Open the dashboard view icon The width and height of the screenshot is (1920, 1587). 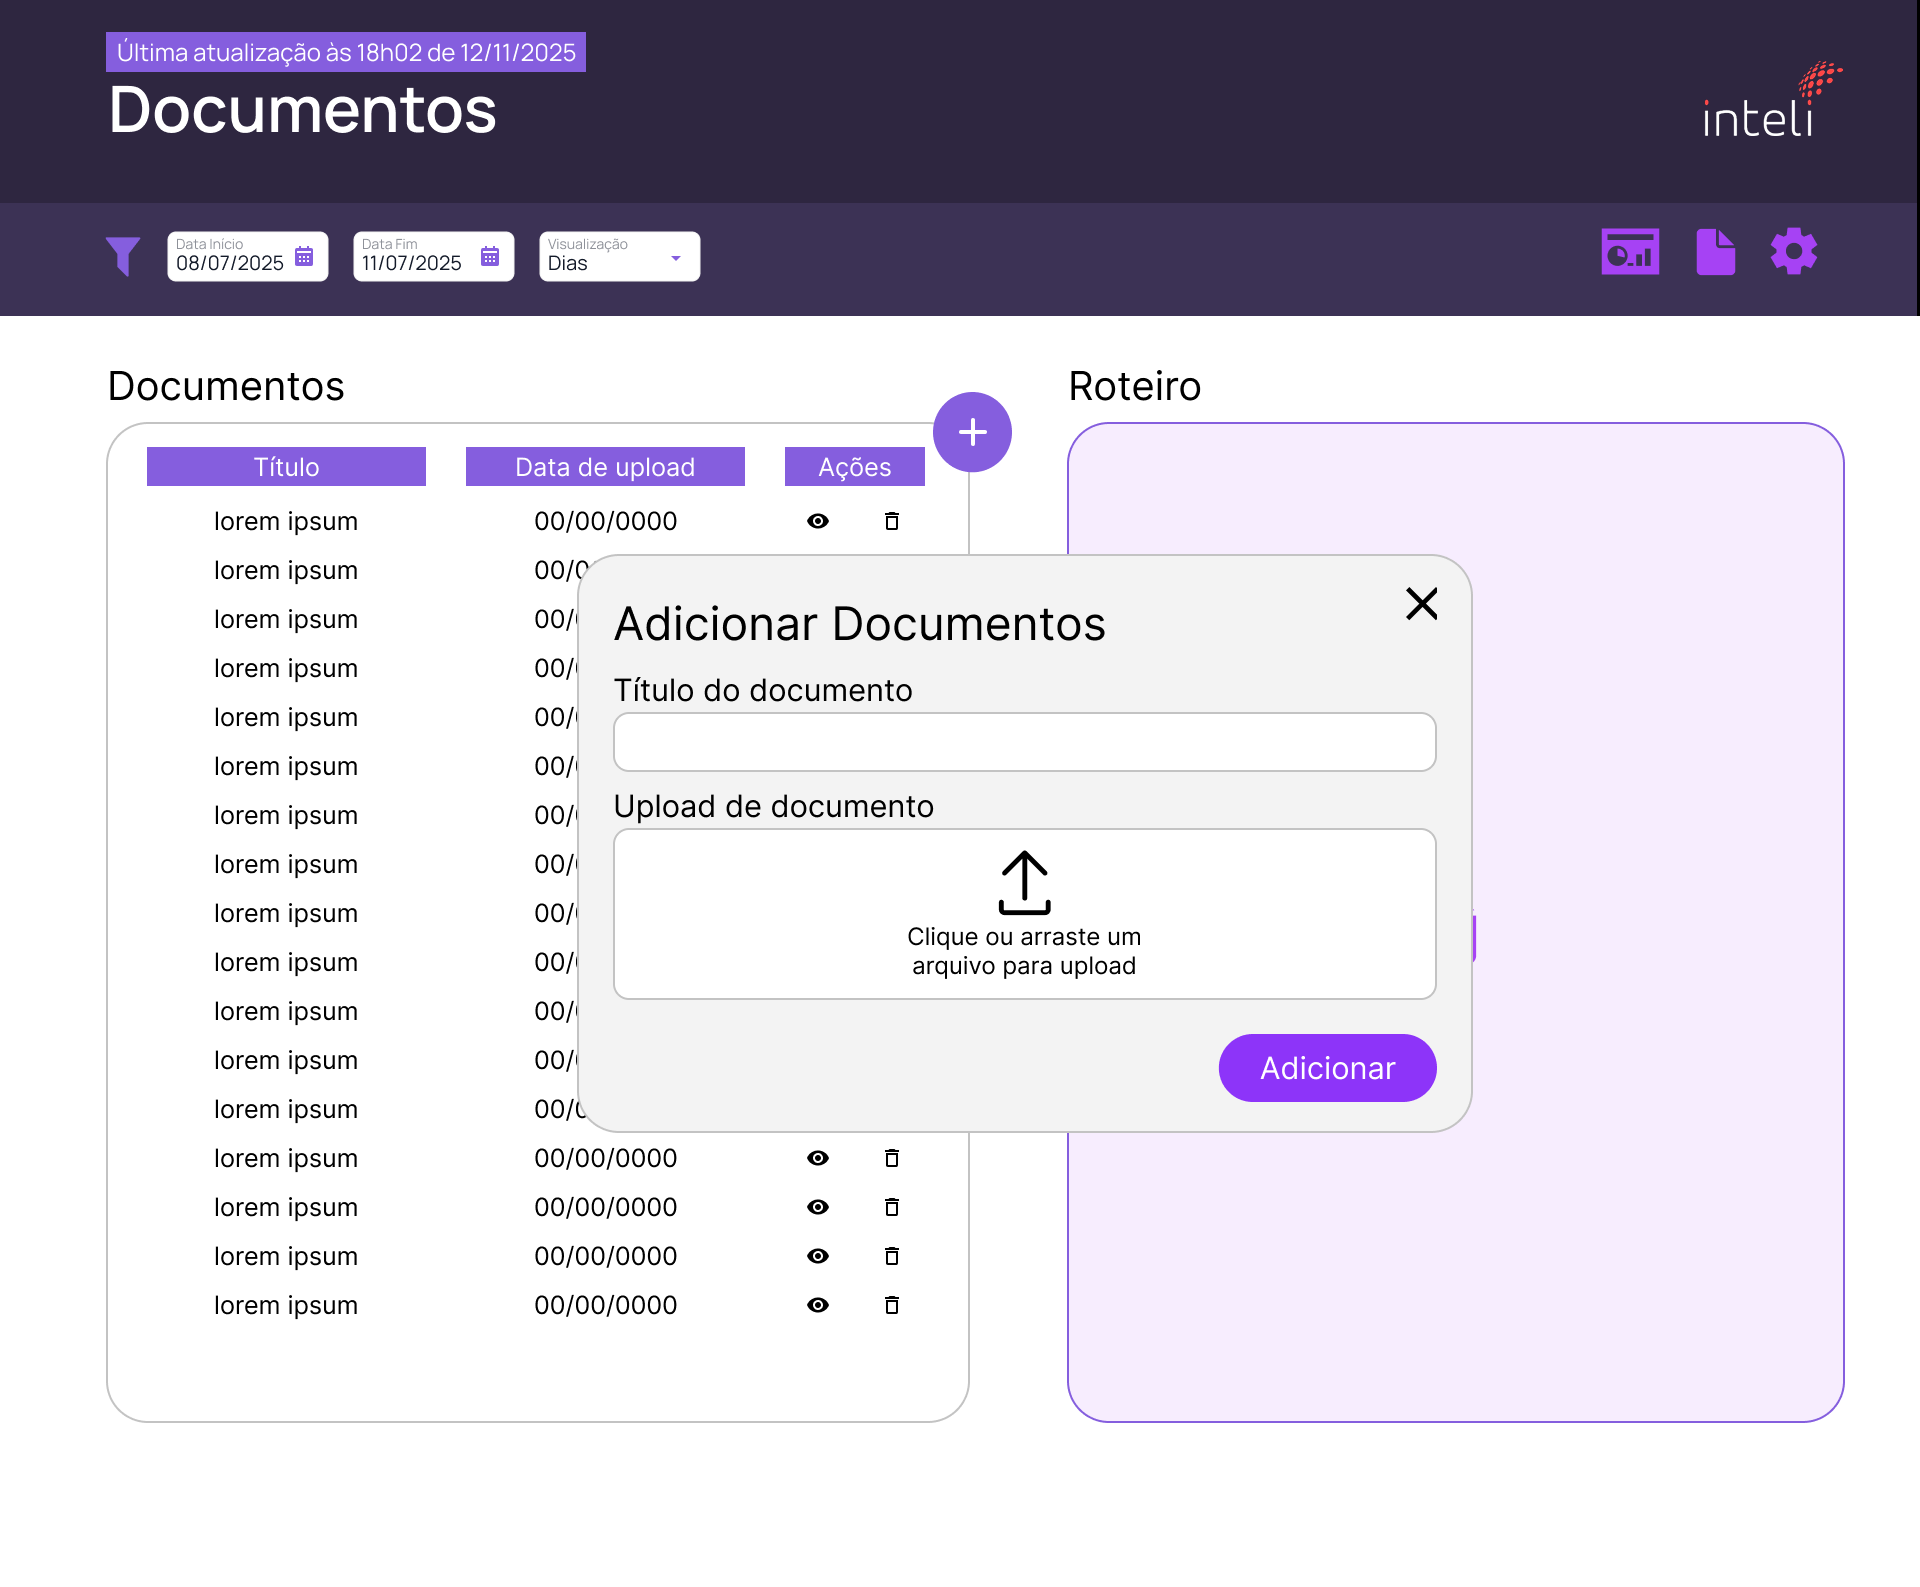[x=1629, y=251]
